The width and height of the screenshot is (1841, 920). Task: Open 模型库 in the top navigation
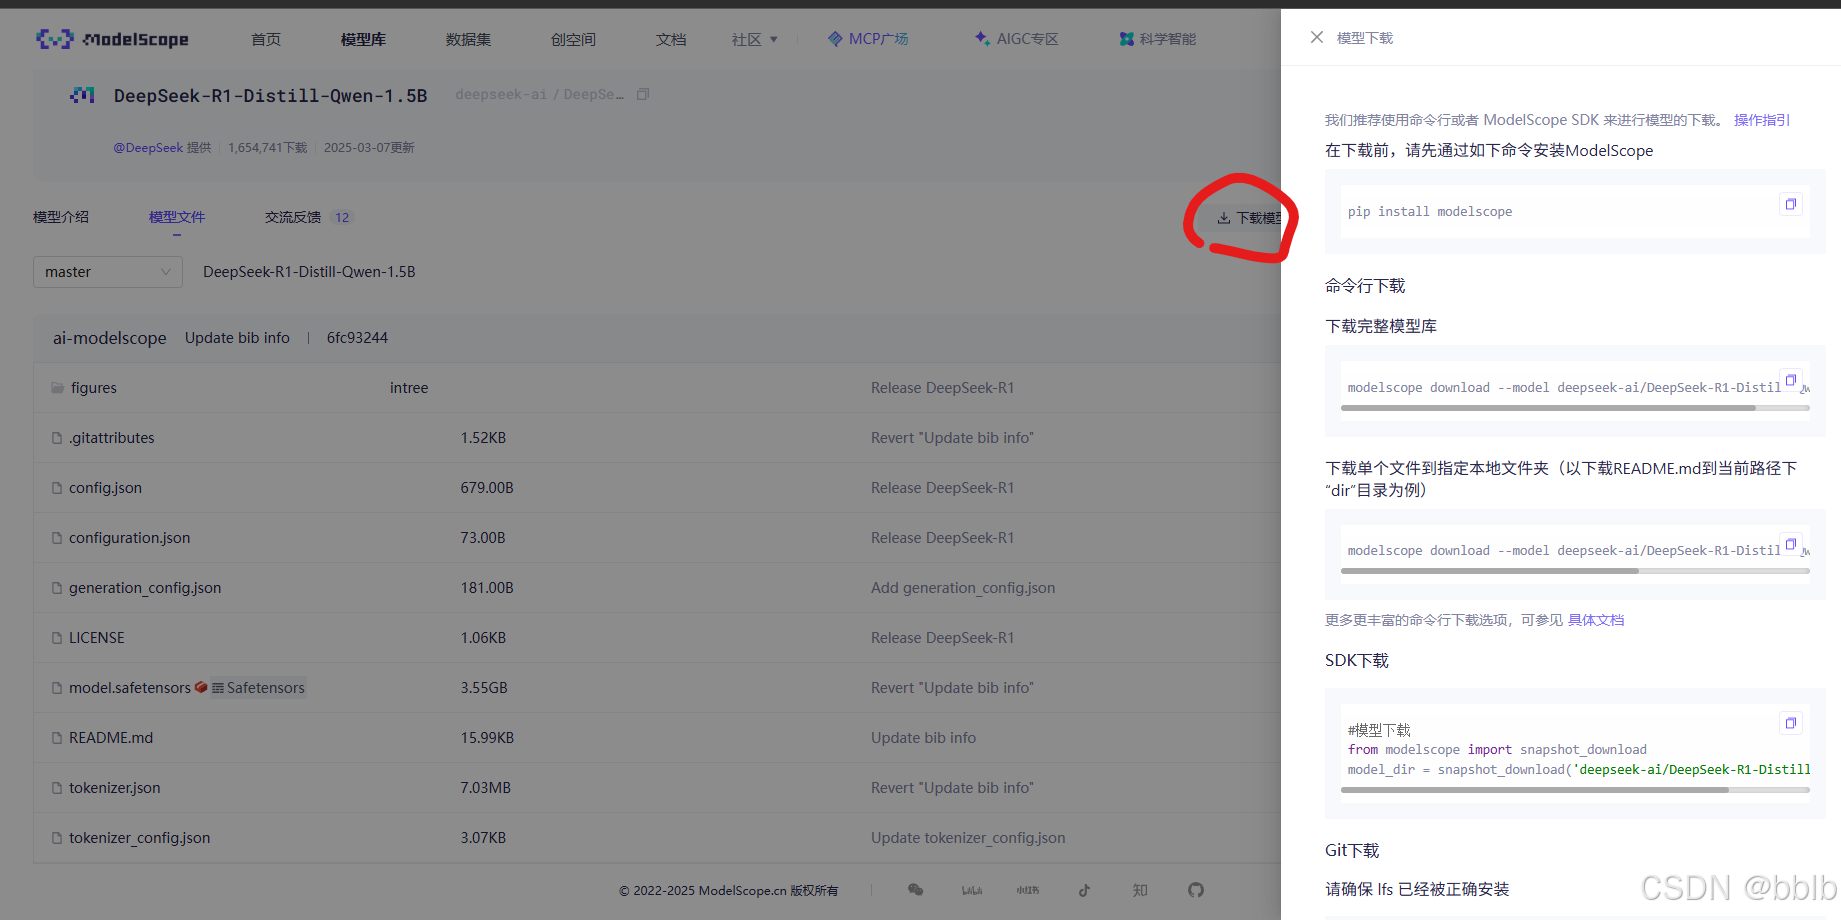pyautogui.click(x=363, y=39)
